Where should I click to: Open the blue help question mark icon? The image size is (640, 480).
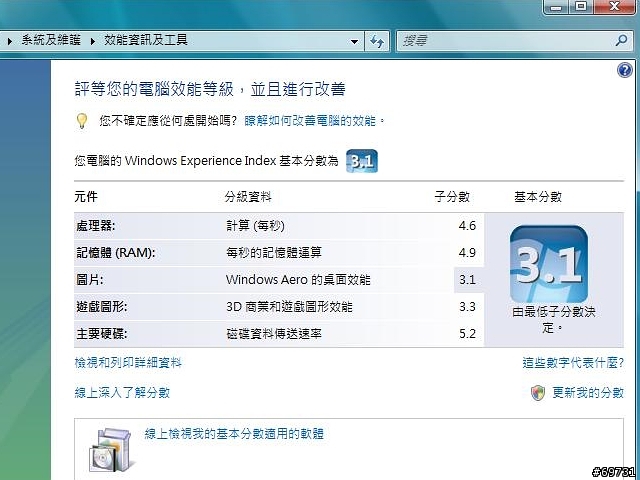[624, 70]
